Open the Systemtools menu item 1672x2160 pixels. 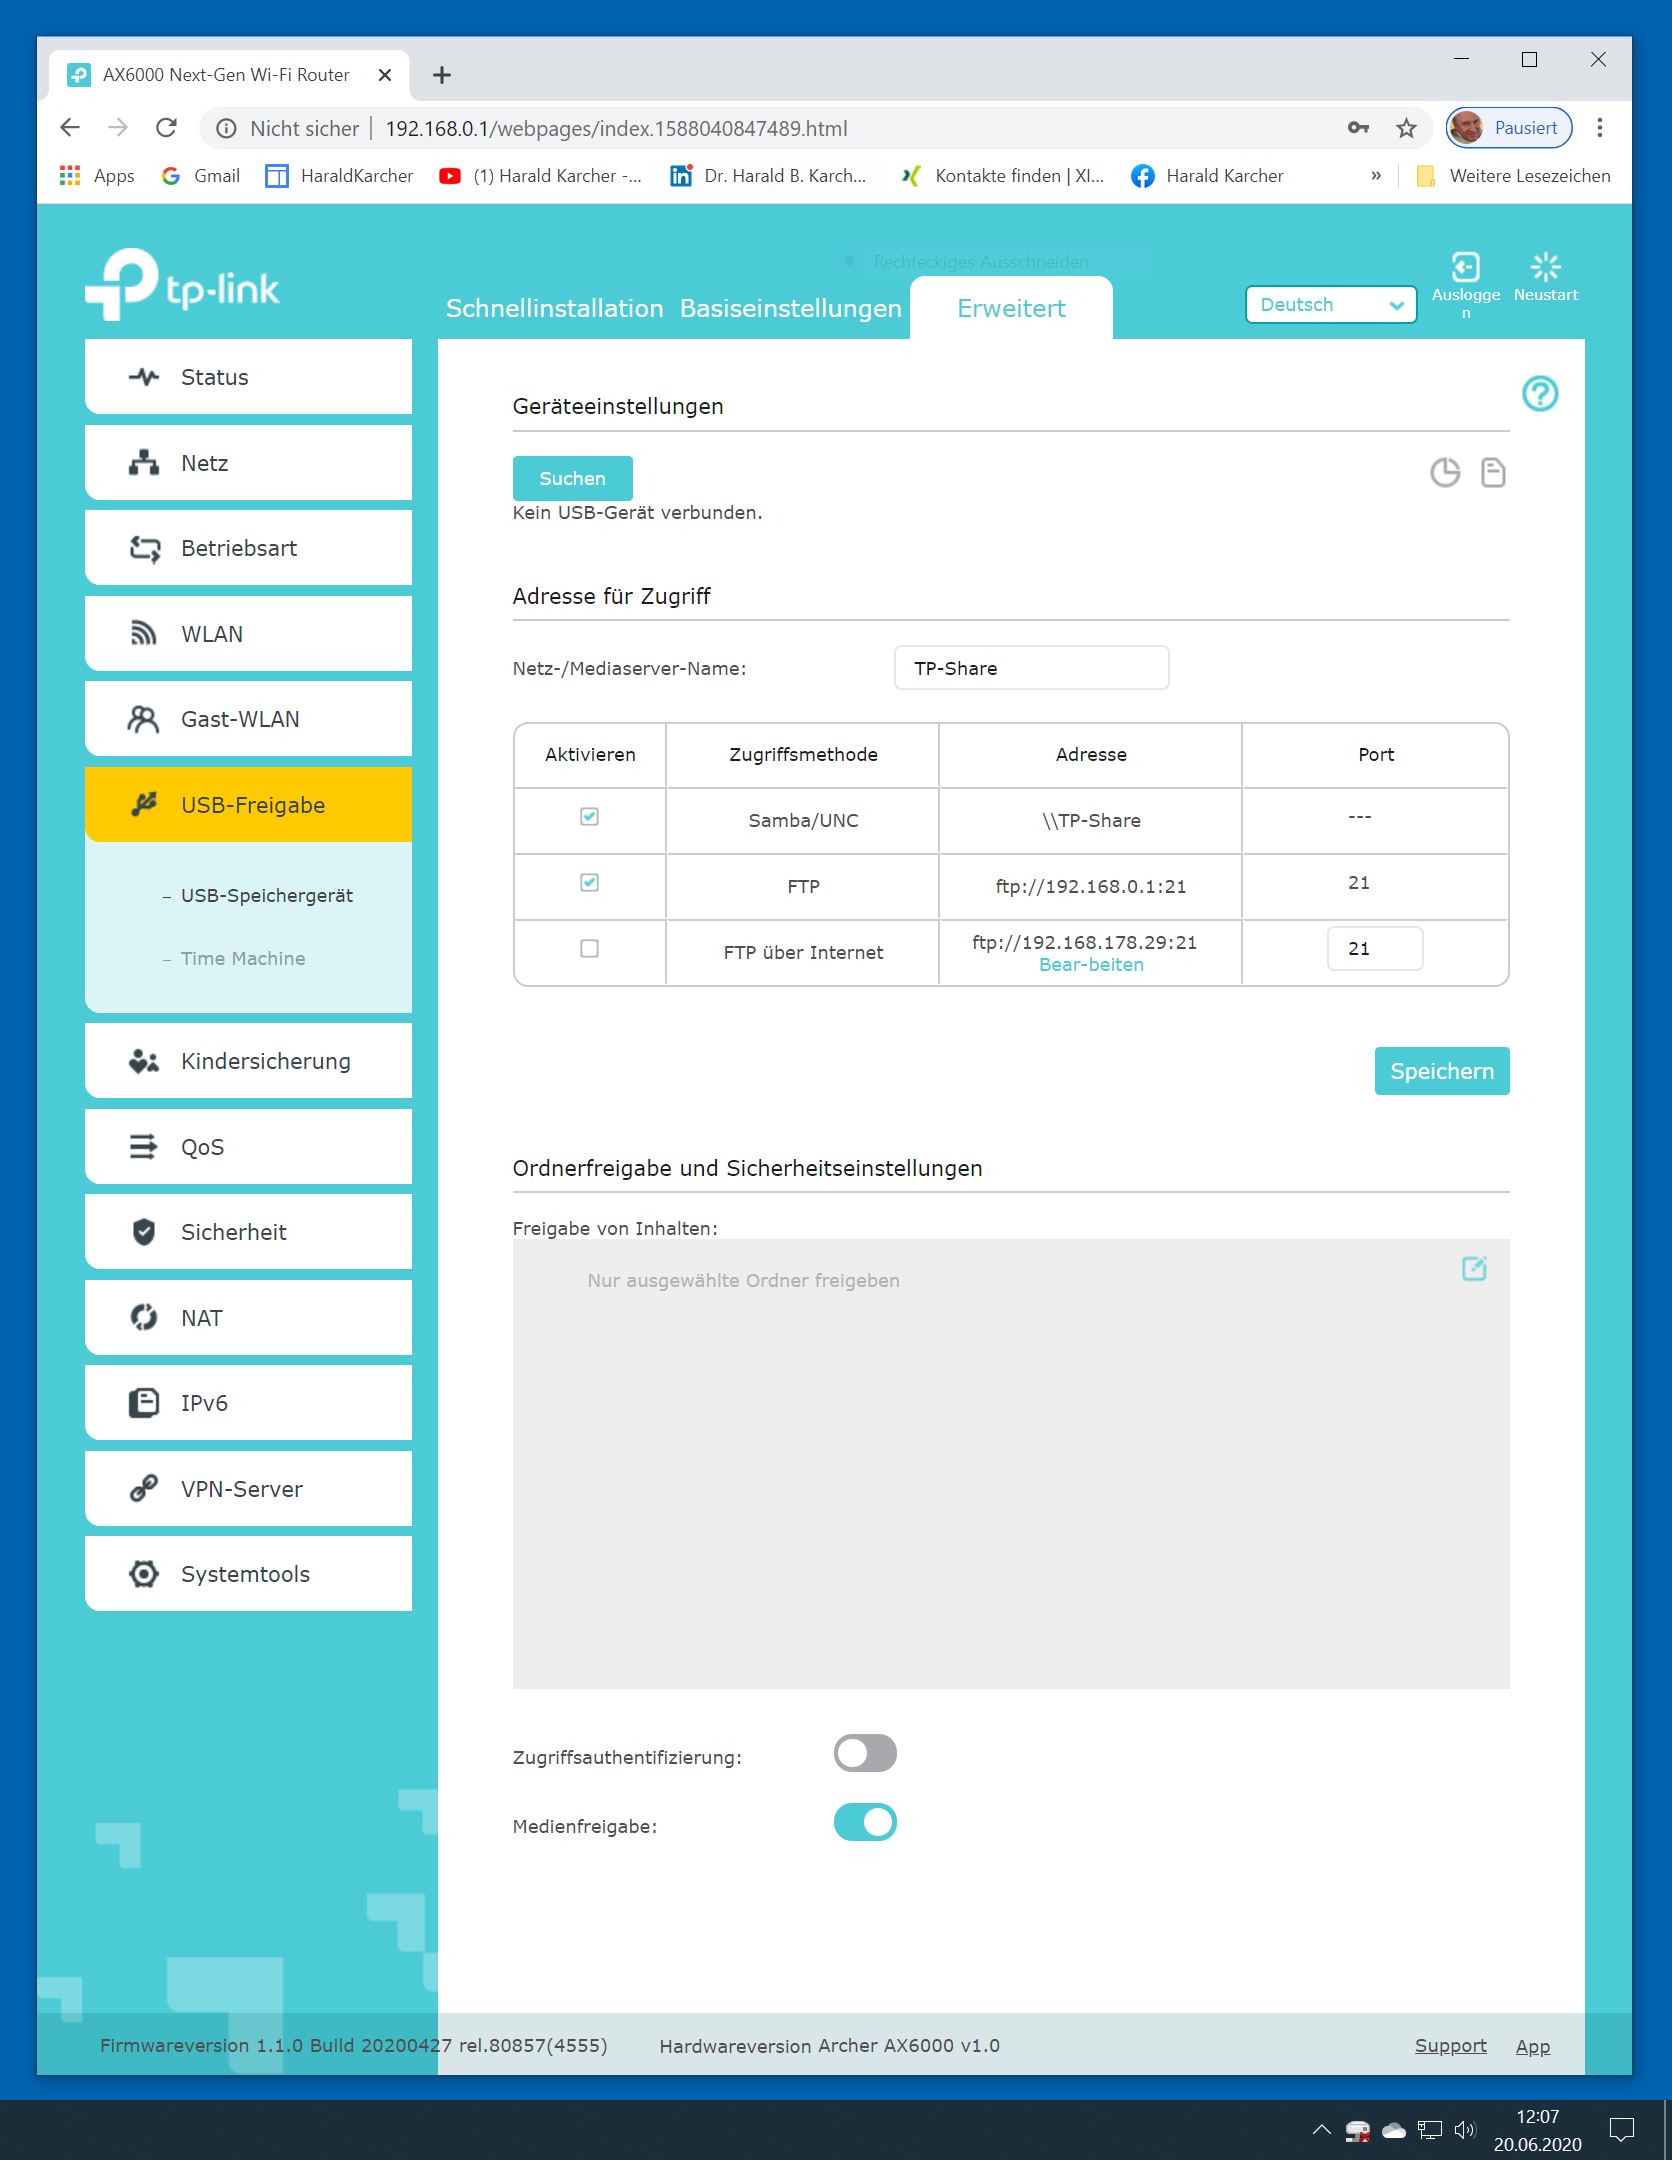249,1574
